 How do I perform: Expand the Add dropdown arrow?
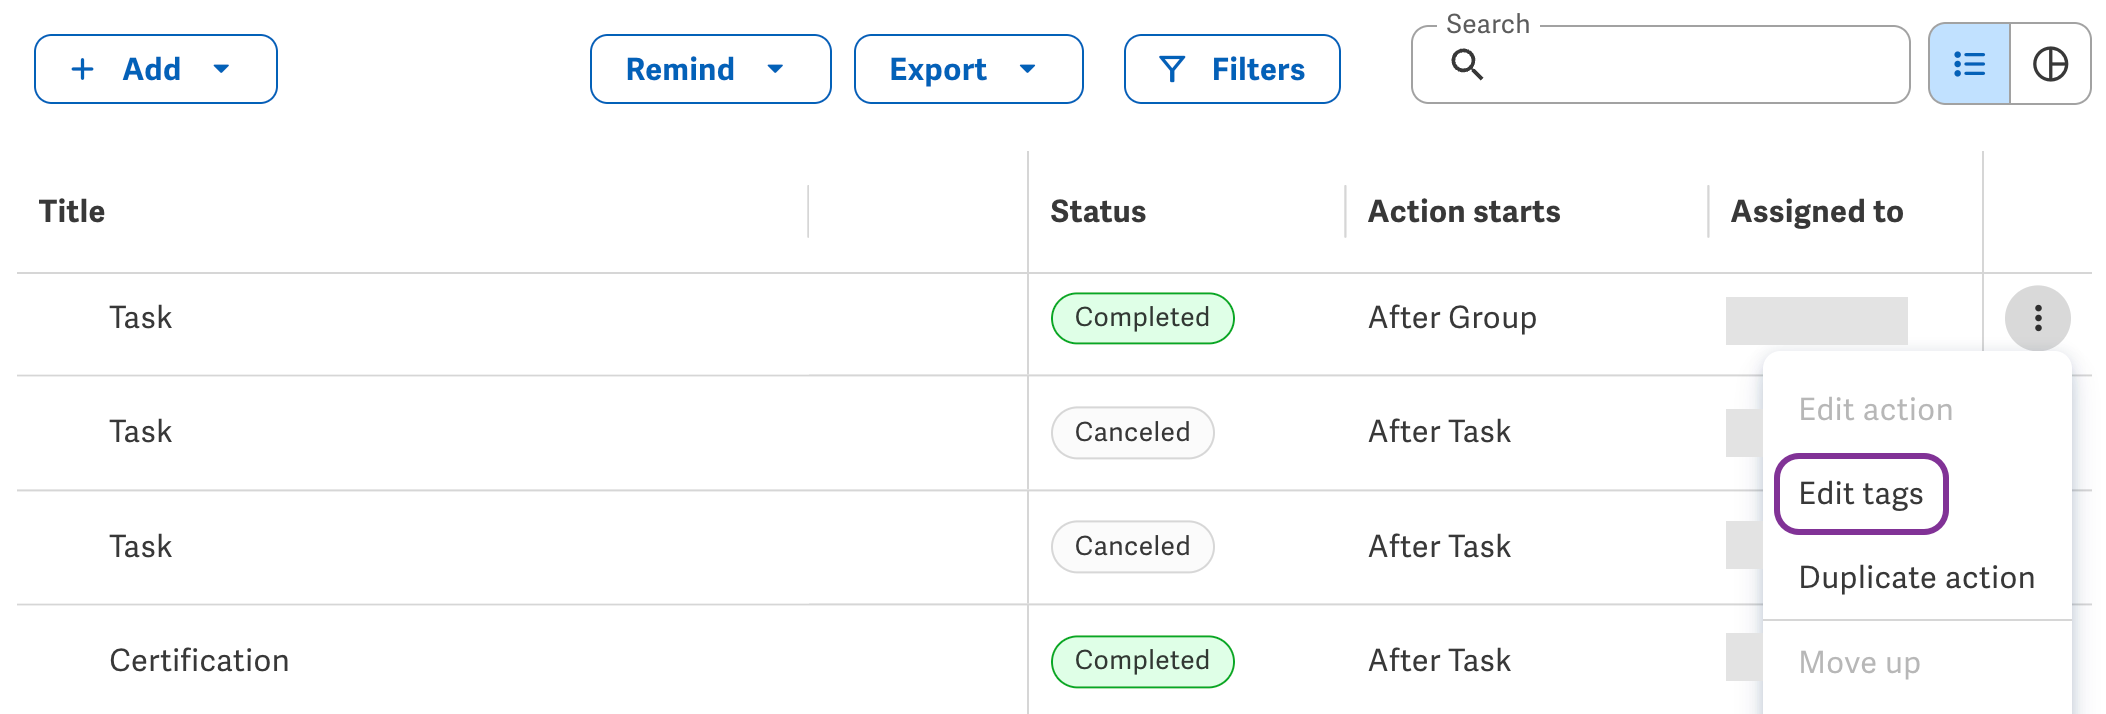[222, 69]
